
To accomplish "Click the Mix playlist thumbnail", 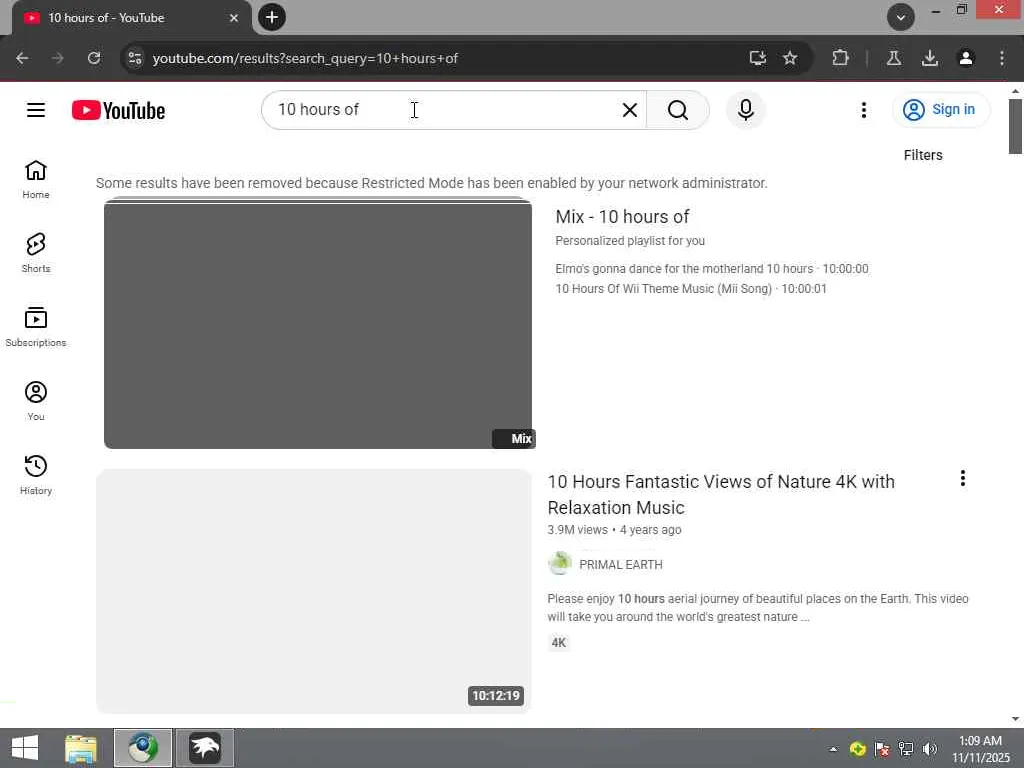I will coord(318,323).
